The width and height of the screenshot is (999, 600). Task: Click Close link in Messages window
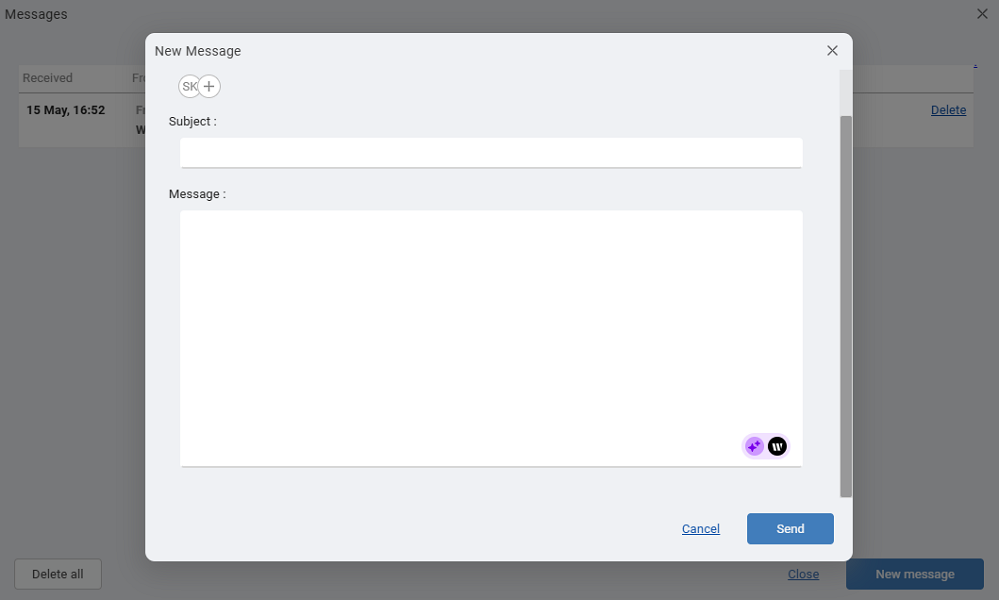point(803,574)
